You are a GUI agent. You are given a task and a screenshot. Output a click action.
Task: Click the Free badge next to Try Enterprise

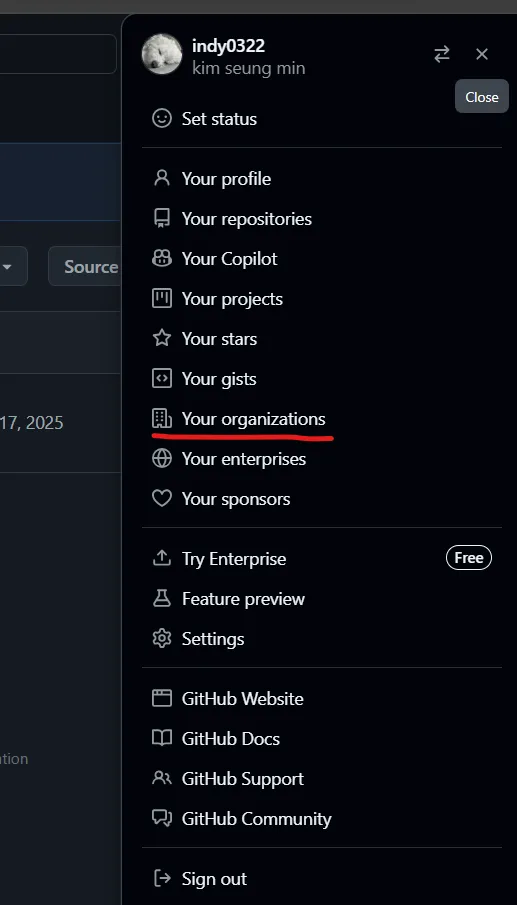tap(469, 558)
